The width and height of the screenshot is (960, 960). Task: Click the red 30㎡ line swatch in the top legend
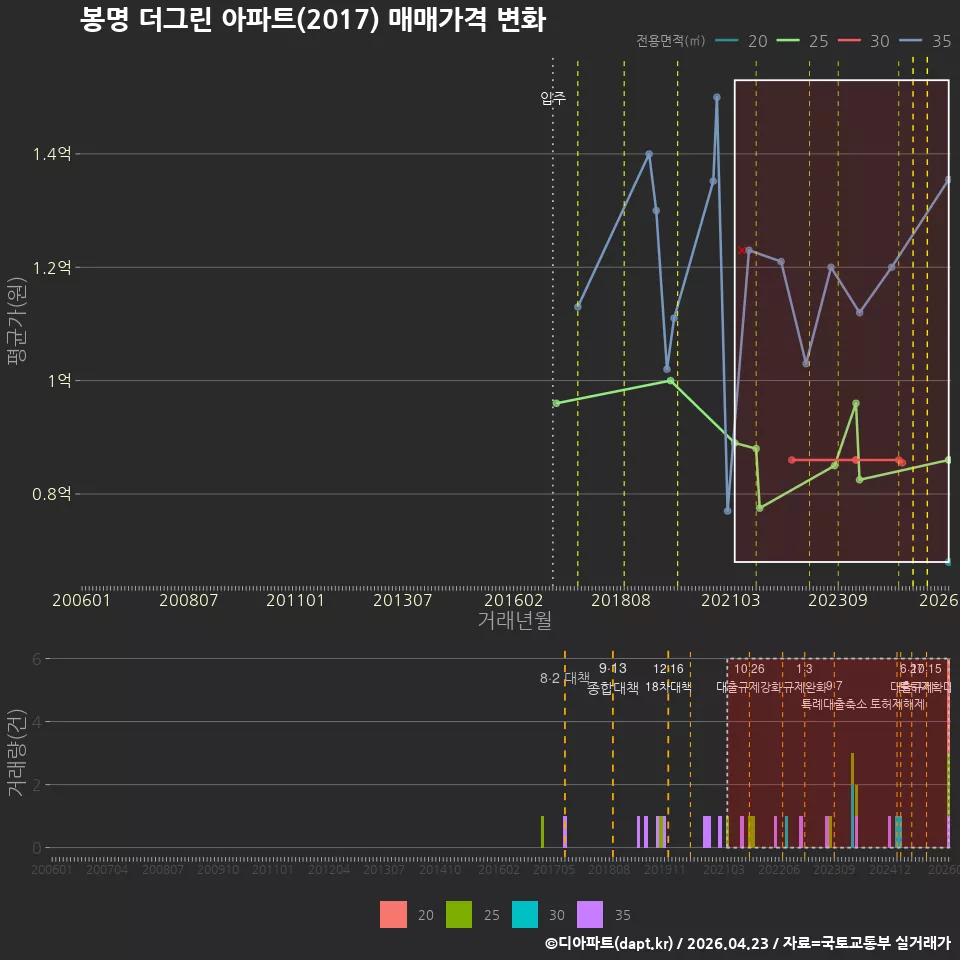tap(849, 41)
